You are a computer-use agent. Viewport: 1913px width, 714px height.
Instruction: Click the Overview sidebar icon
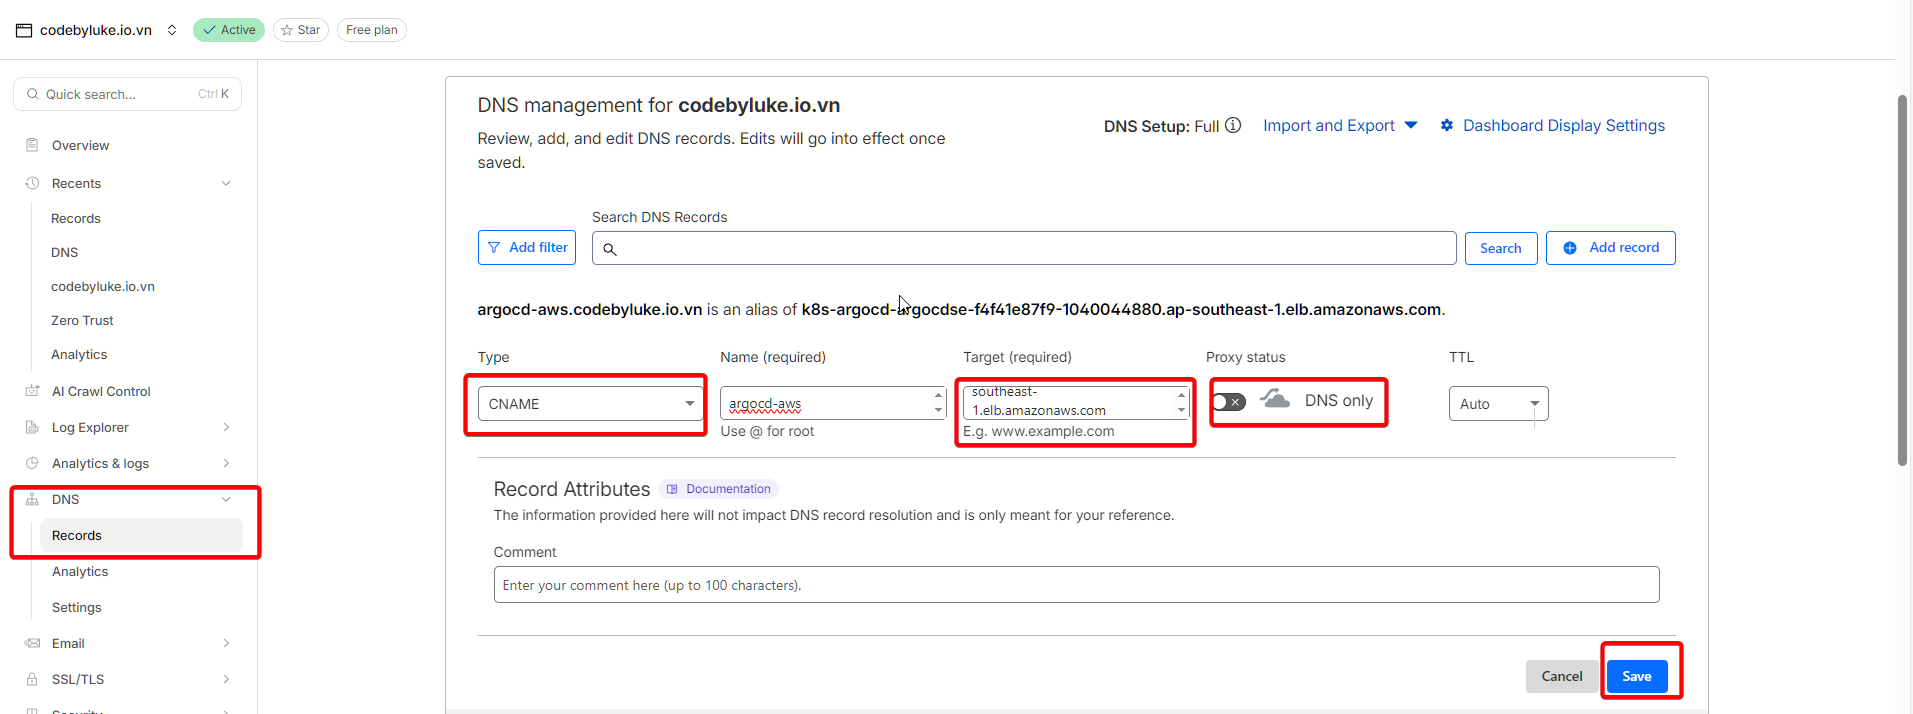click(x=32, y=145)
